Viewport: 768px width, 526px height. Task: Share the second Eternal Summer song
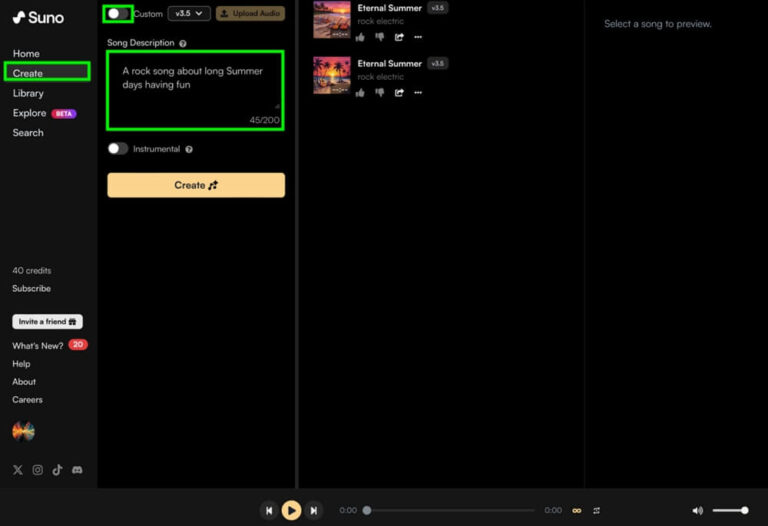(x=399, y=93)
